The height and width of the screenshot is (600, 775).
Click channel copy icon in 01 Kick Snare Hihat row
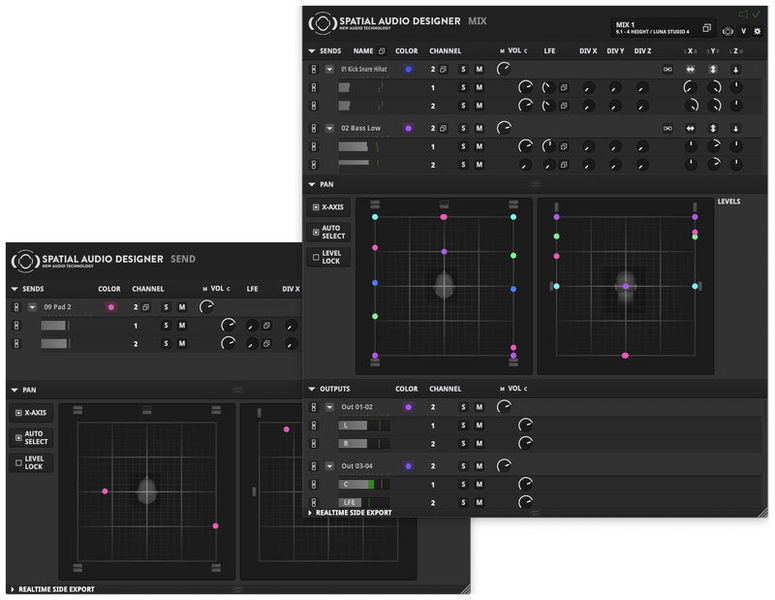coord(443,69)
